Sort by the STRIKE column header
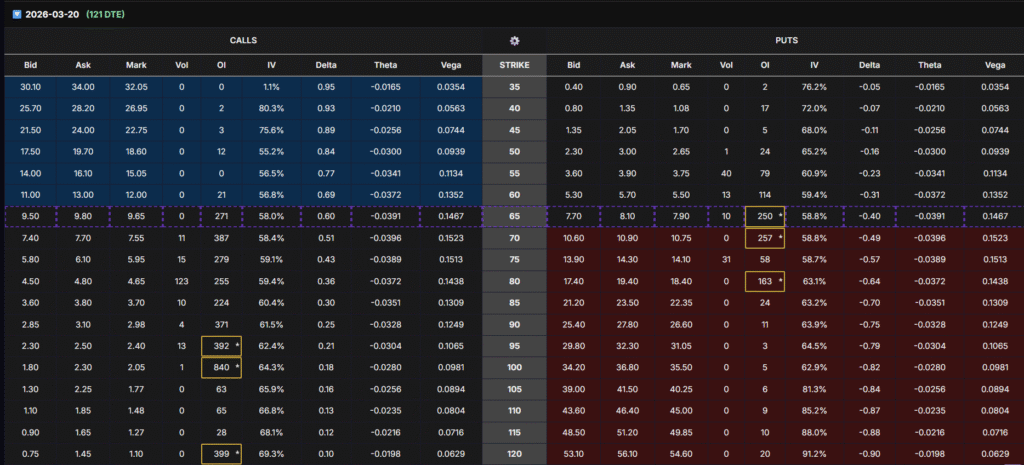This screenshot has height=465, width=1024. [x=514, y=65]
